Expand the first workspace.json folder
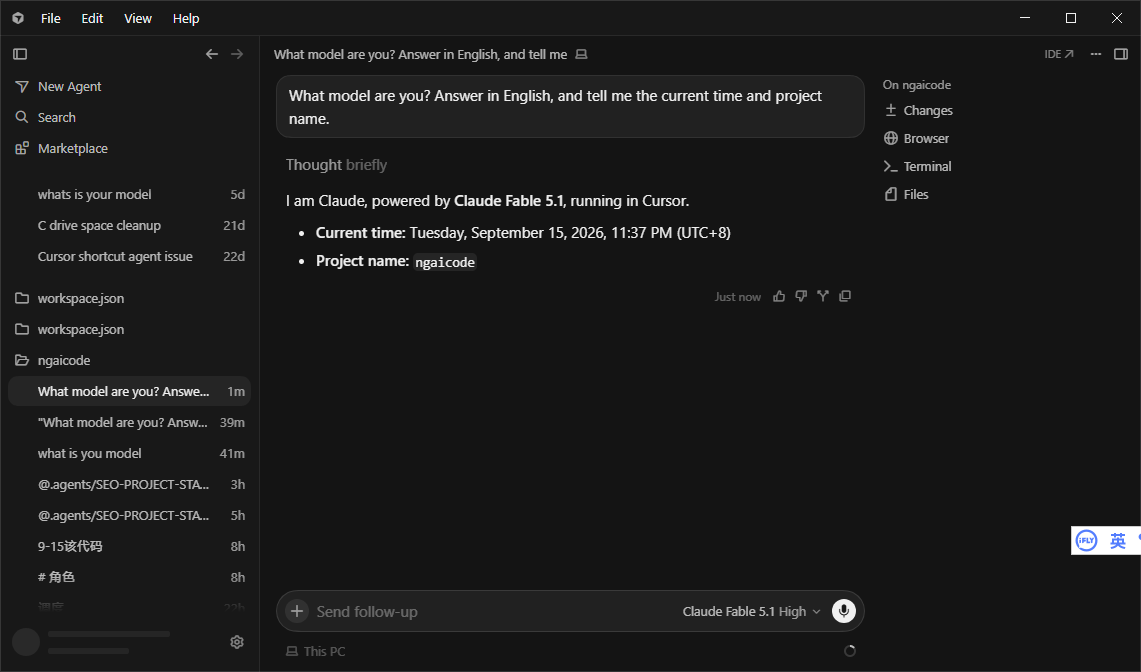 pos(130,299)
